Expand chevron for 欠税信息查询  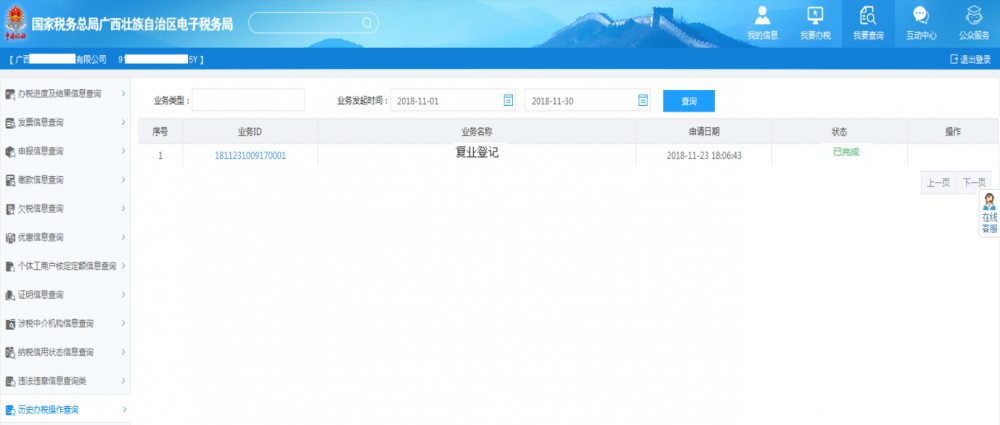click(123, 208)
